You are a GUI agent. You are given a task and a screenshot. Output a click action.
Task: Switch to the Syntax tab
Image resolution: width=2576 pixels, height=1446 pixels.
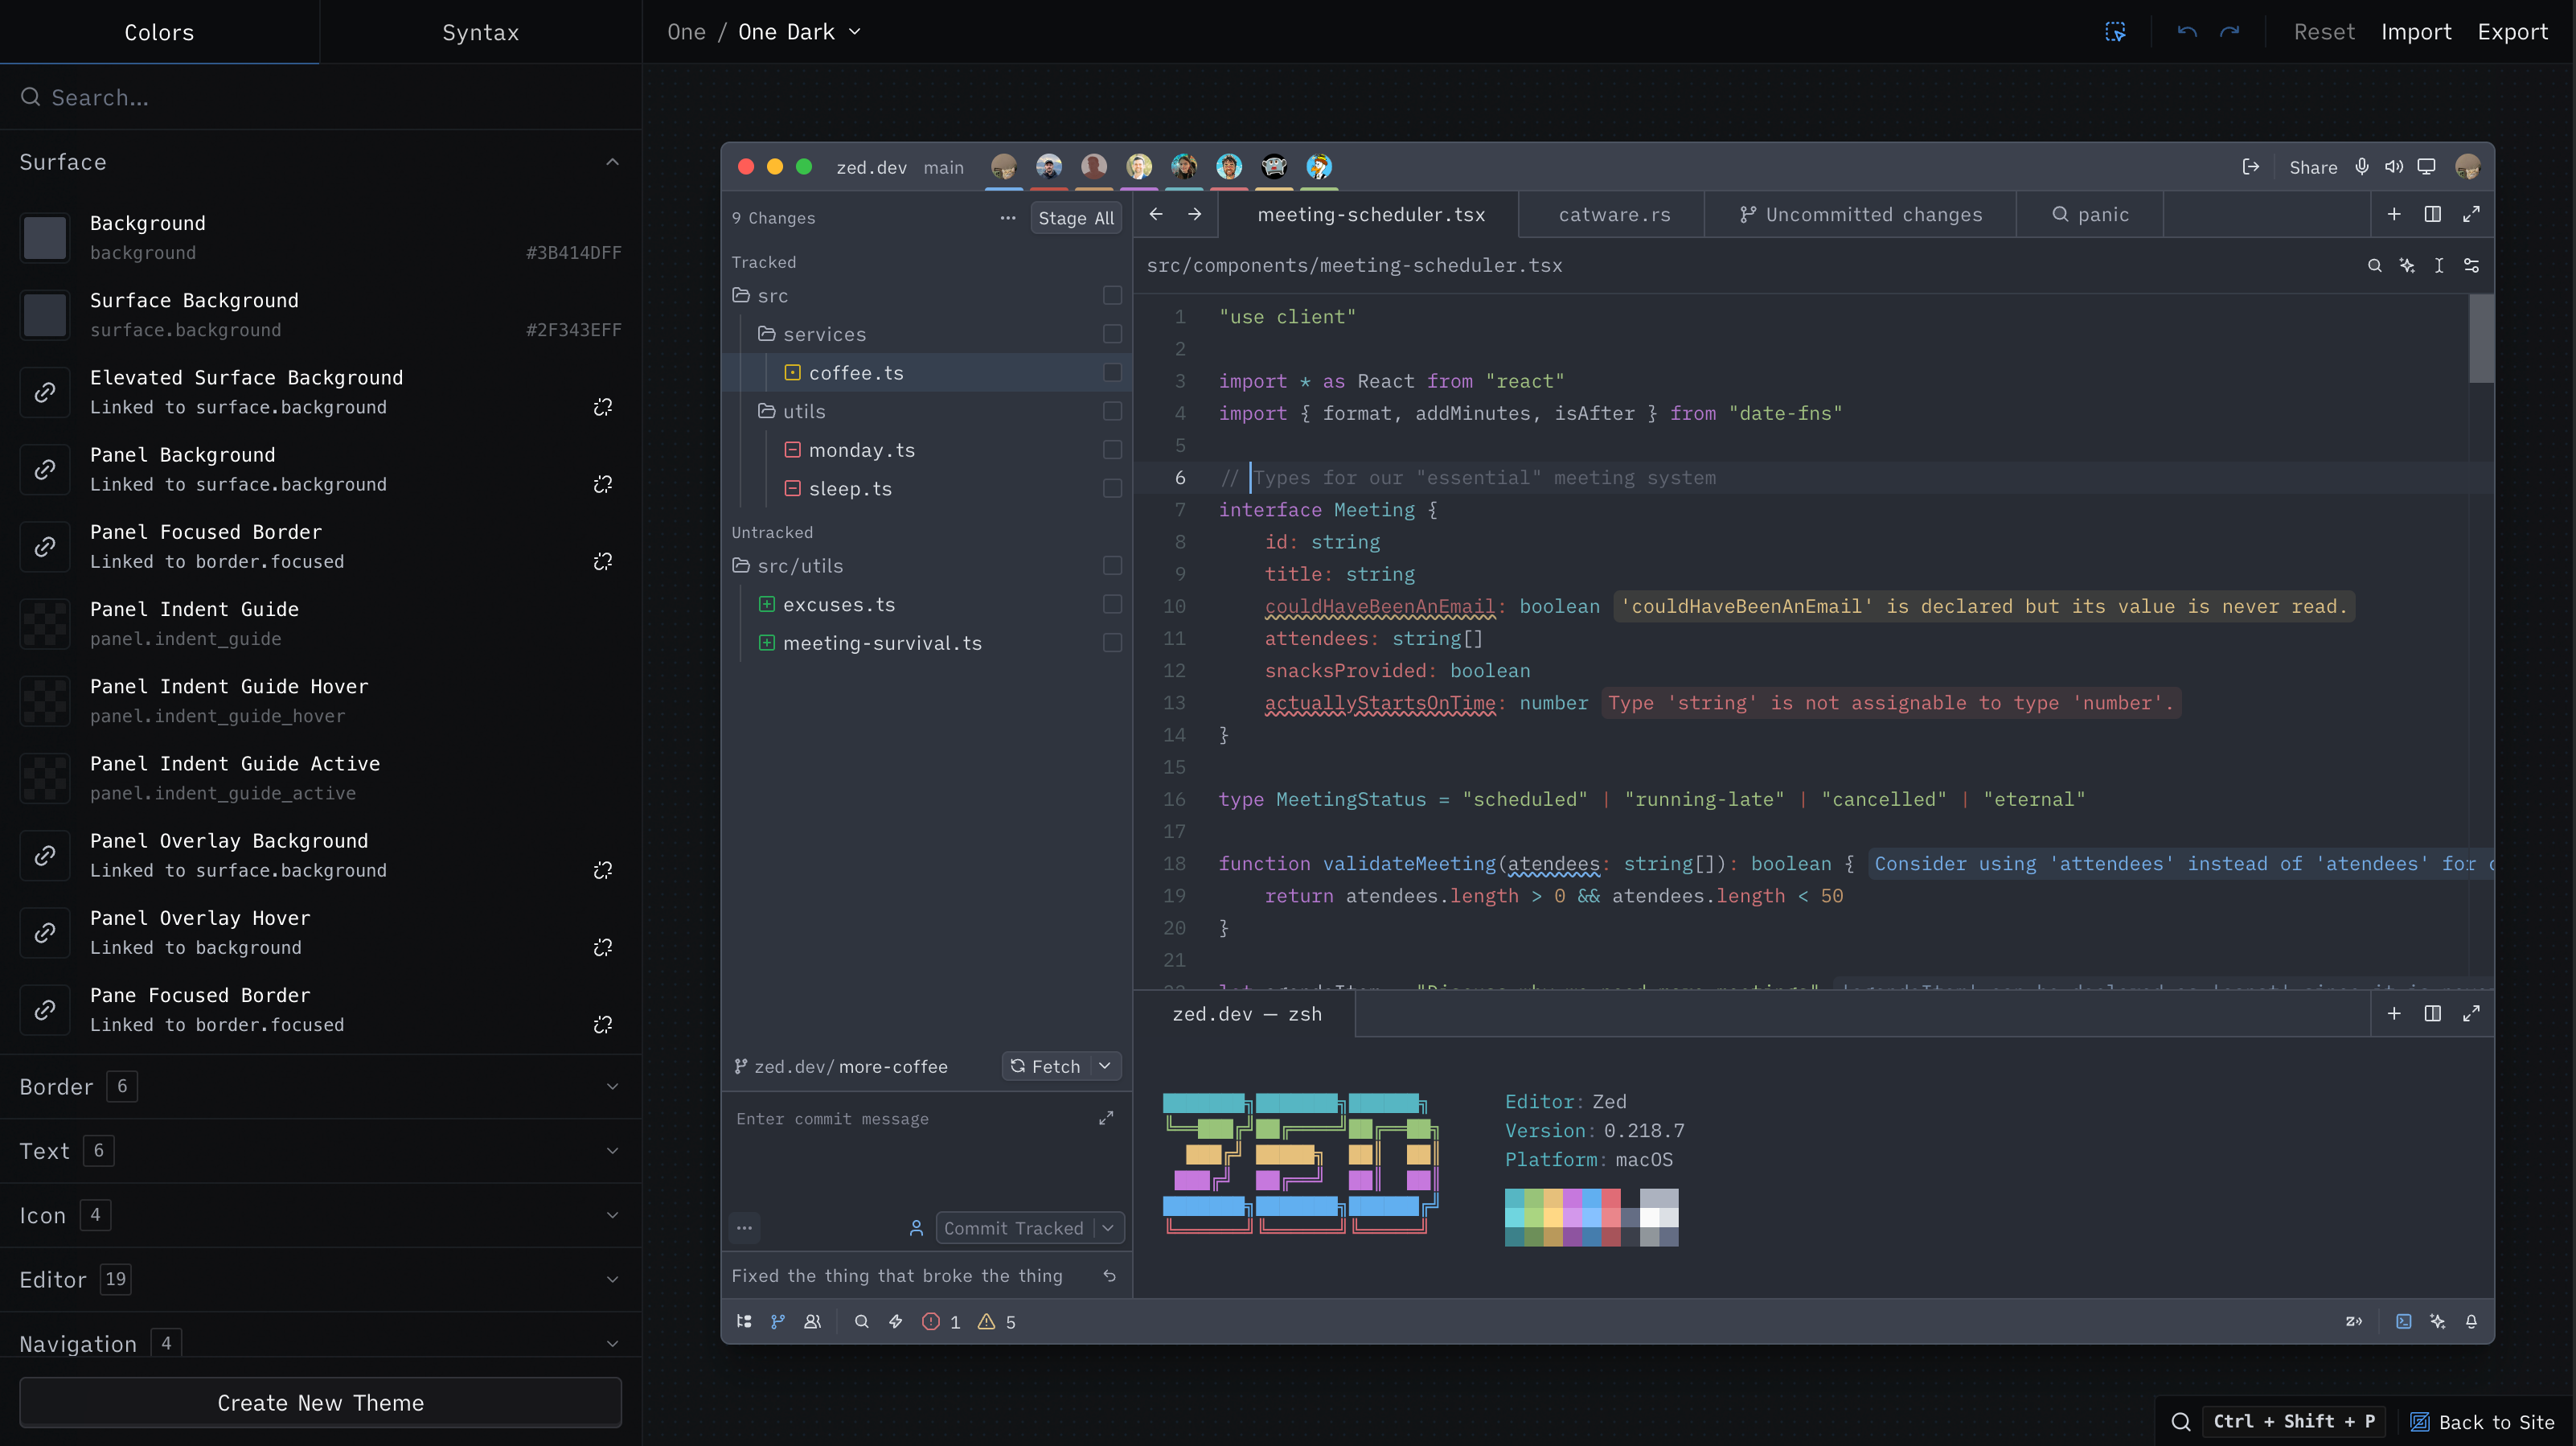[480, 32]
